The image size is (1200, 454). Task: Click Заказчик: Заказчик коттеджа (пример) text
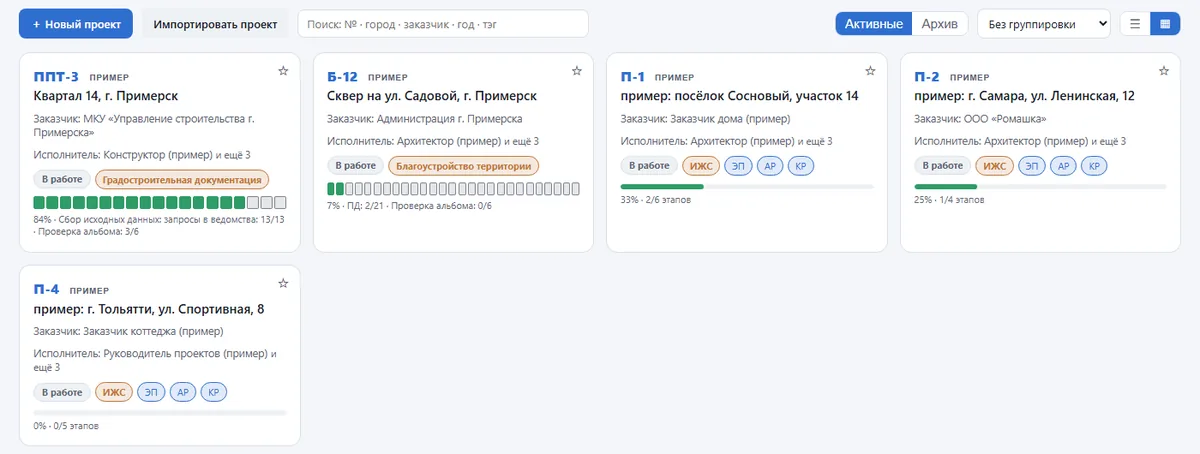[128, 332]
